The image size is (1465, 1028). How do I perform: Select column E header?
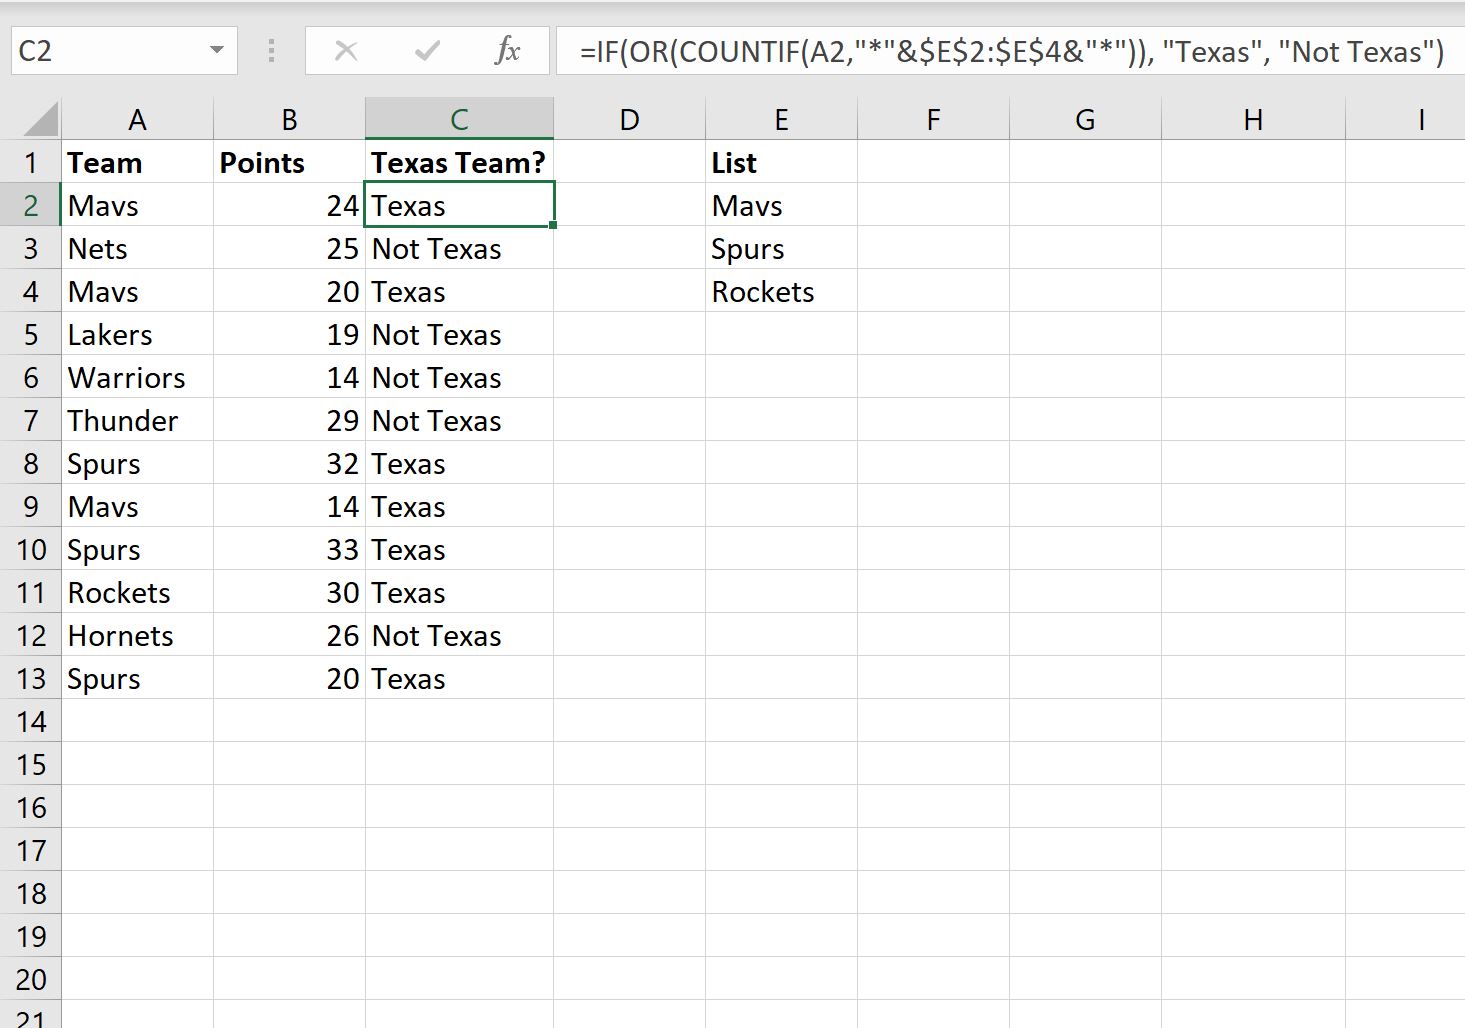(x=781, y=120)
